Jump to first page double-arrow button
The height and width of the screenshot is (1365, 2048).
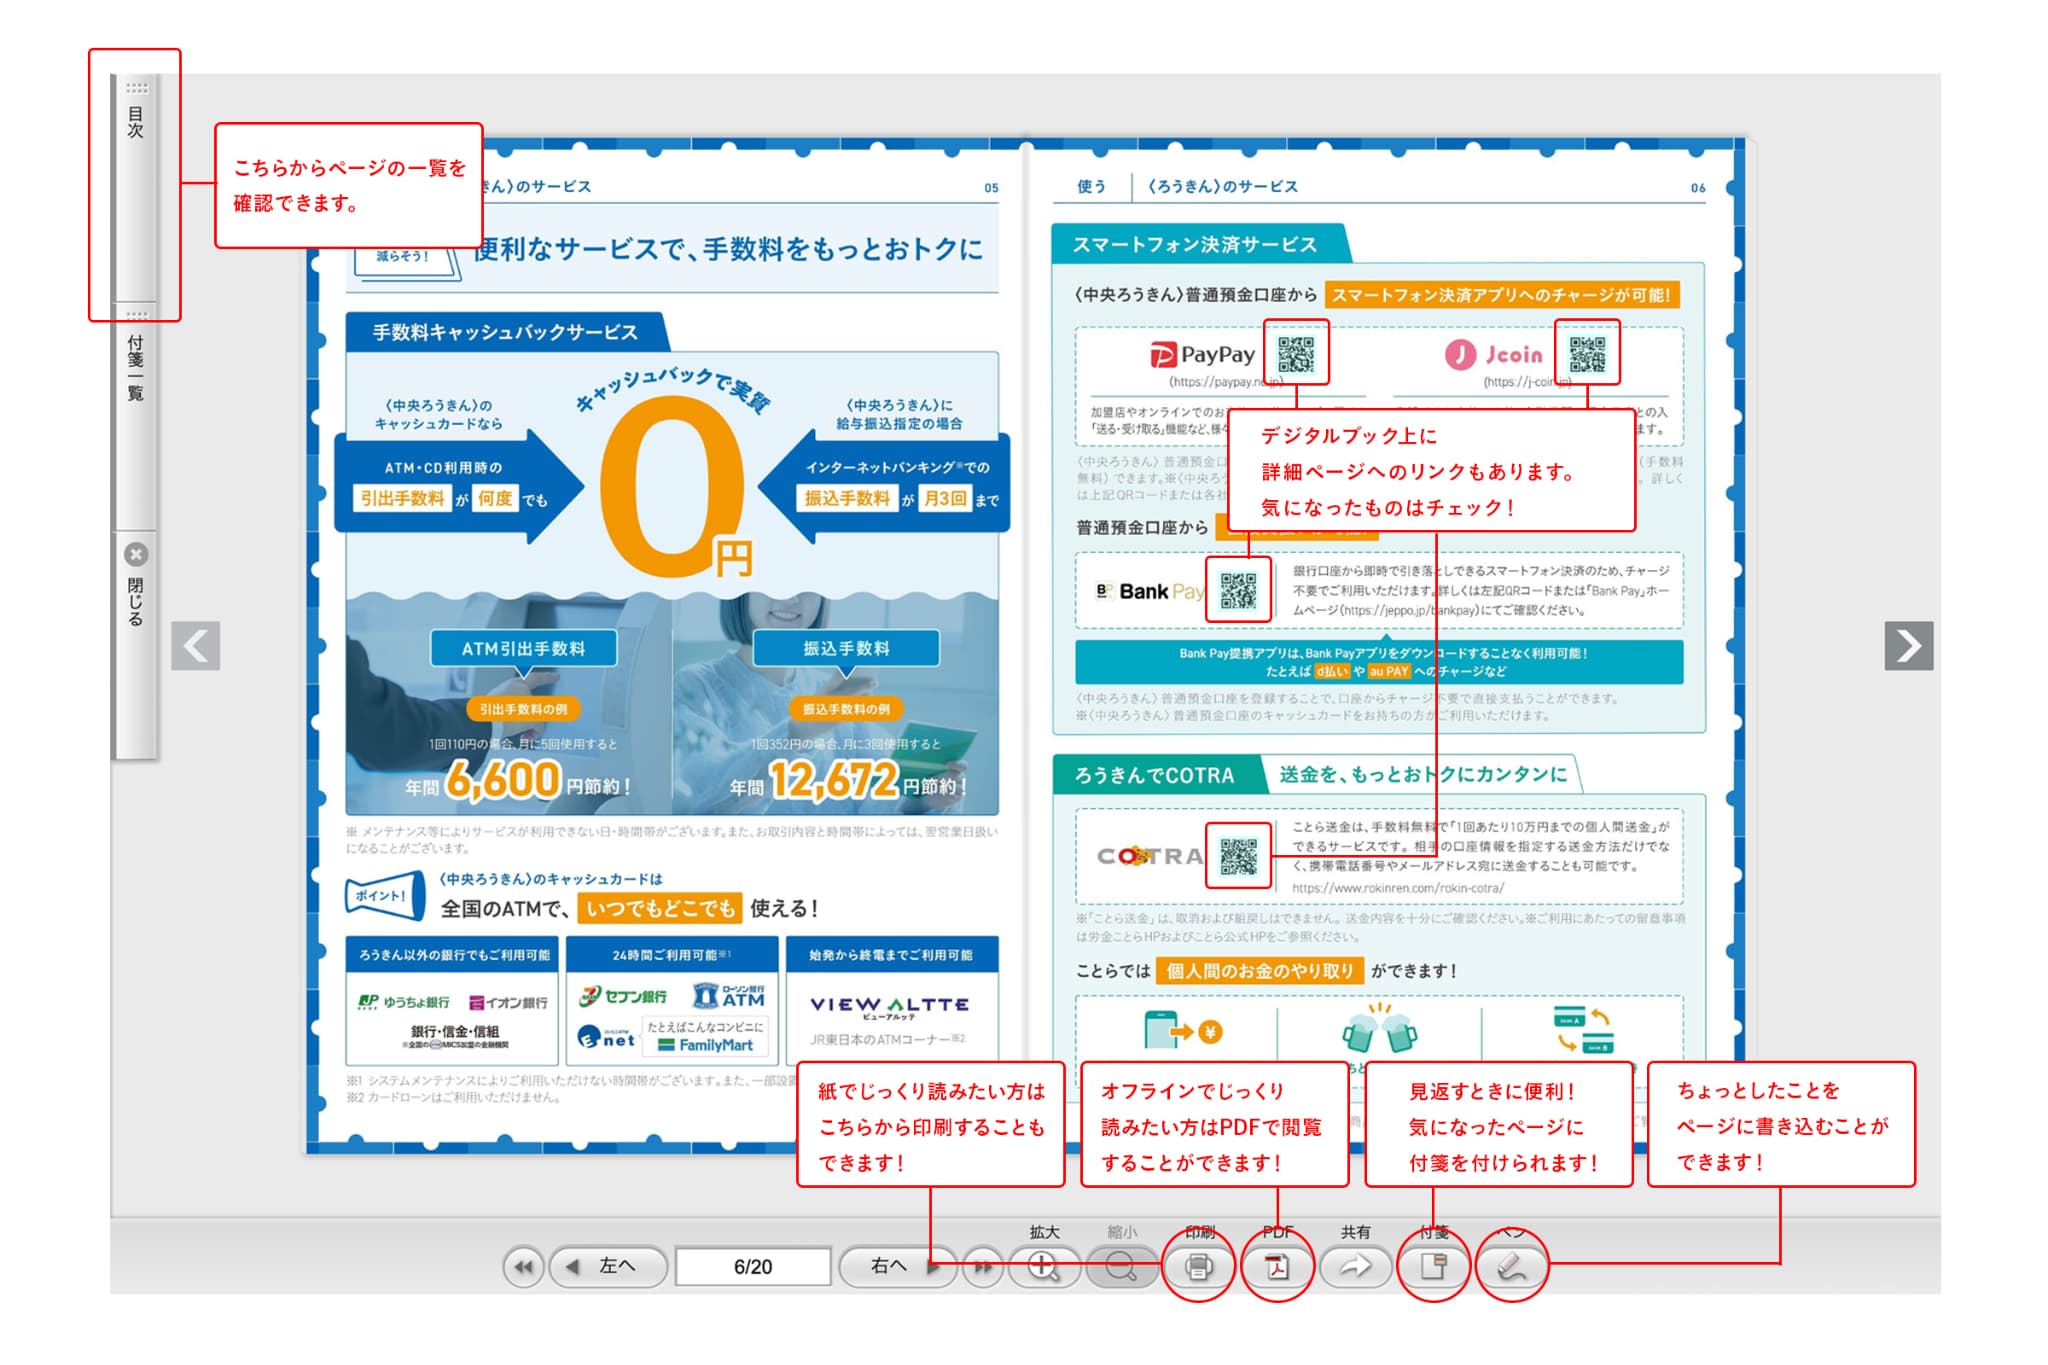click(523, 1267)
